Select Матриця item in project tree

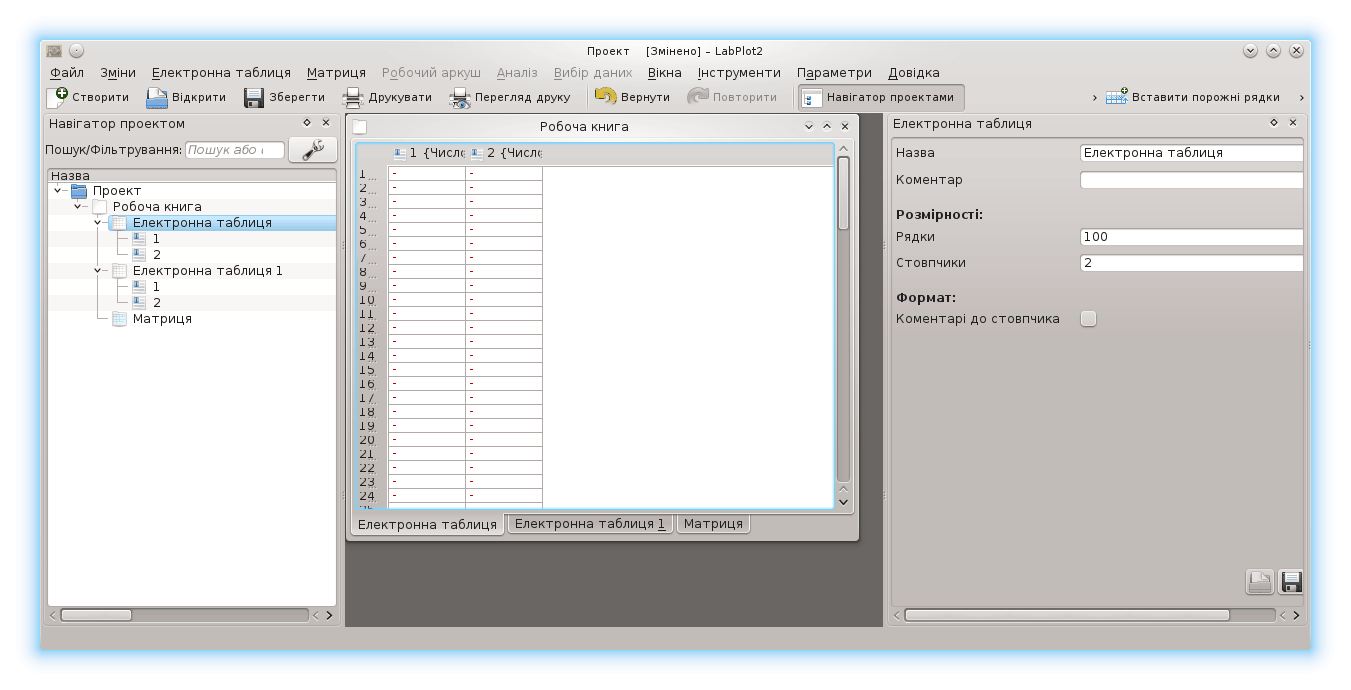[162, 319]
